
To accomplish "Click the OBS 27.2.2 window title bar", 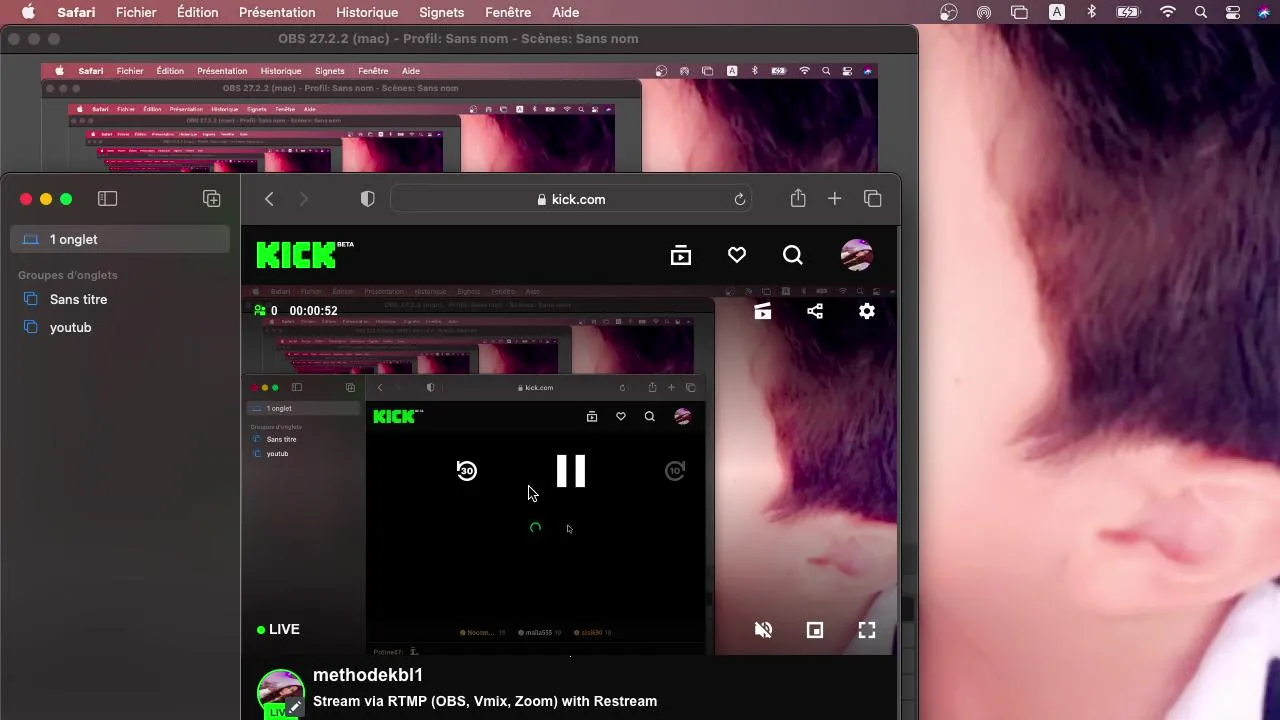I will (x=458, y=39).
